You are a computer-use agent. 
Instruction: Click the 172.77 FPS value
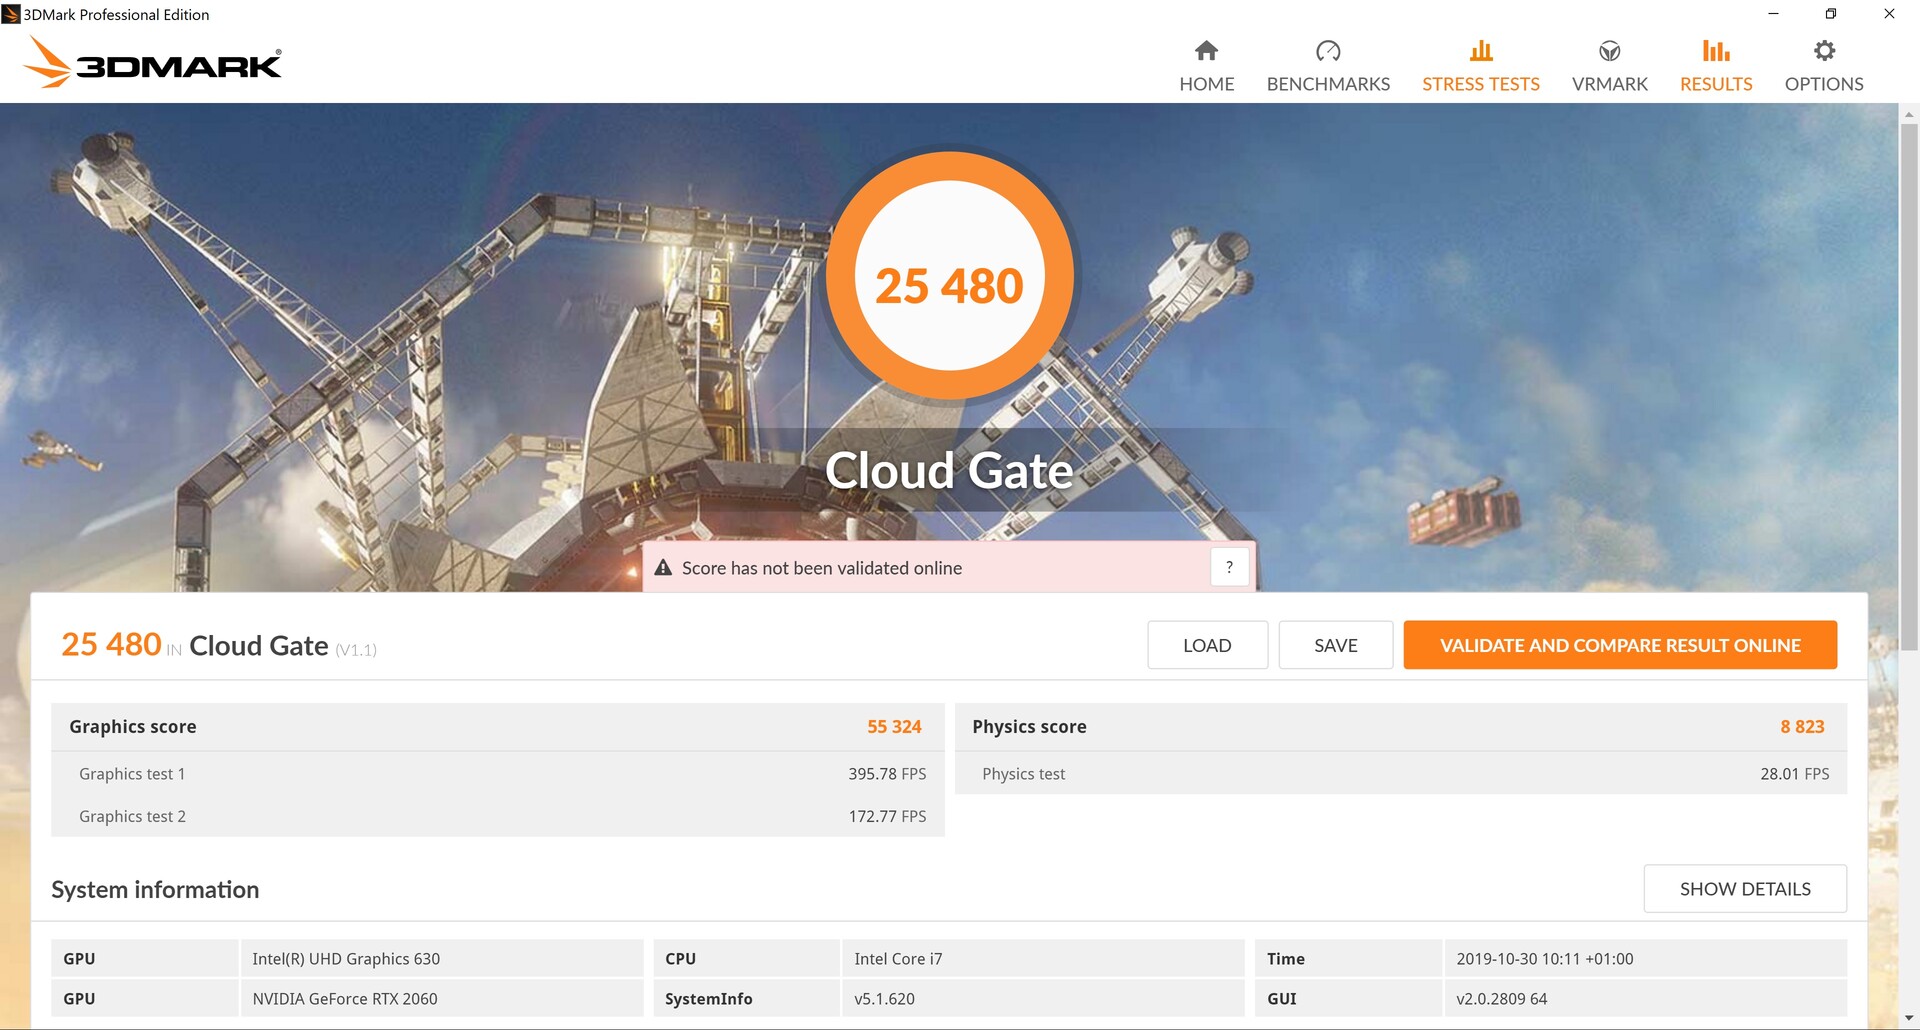(887, 816)
